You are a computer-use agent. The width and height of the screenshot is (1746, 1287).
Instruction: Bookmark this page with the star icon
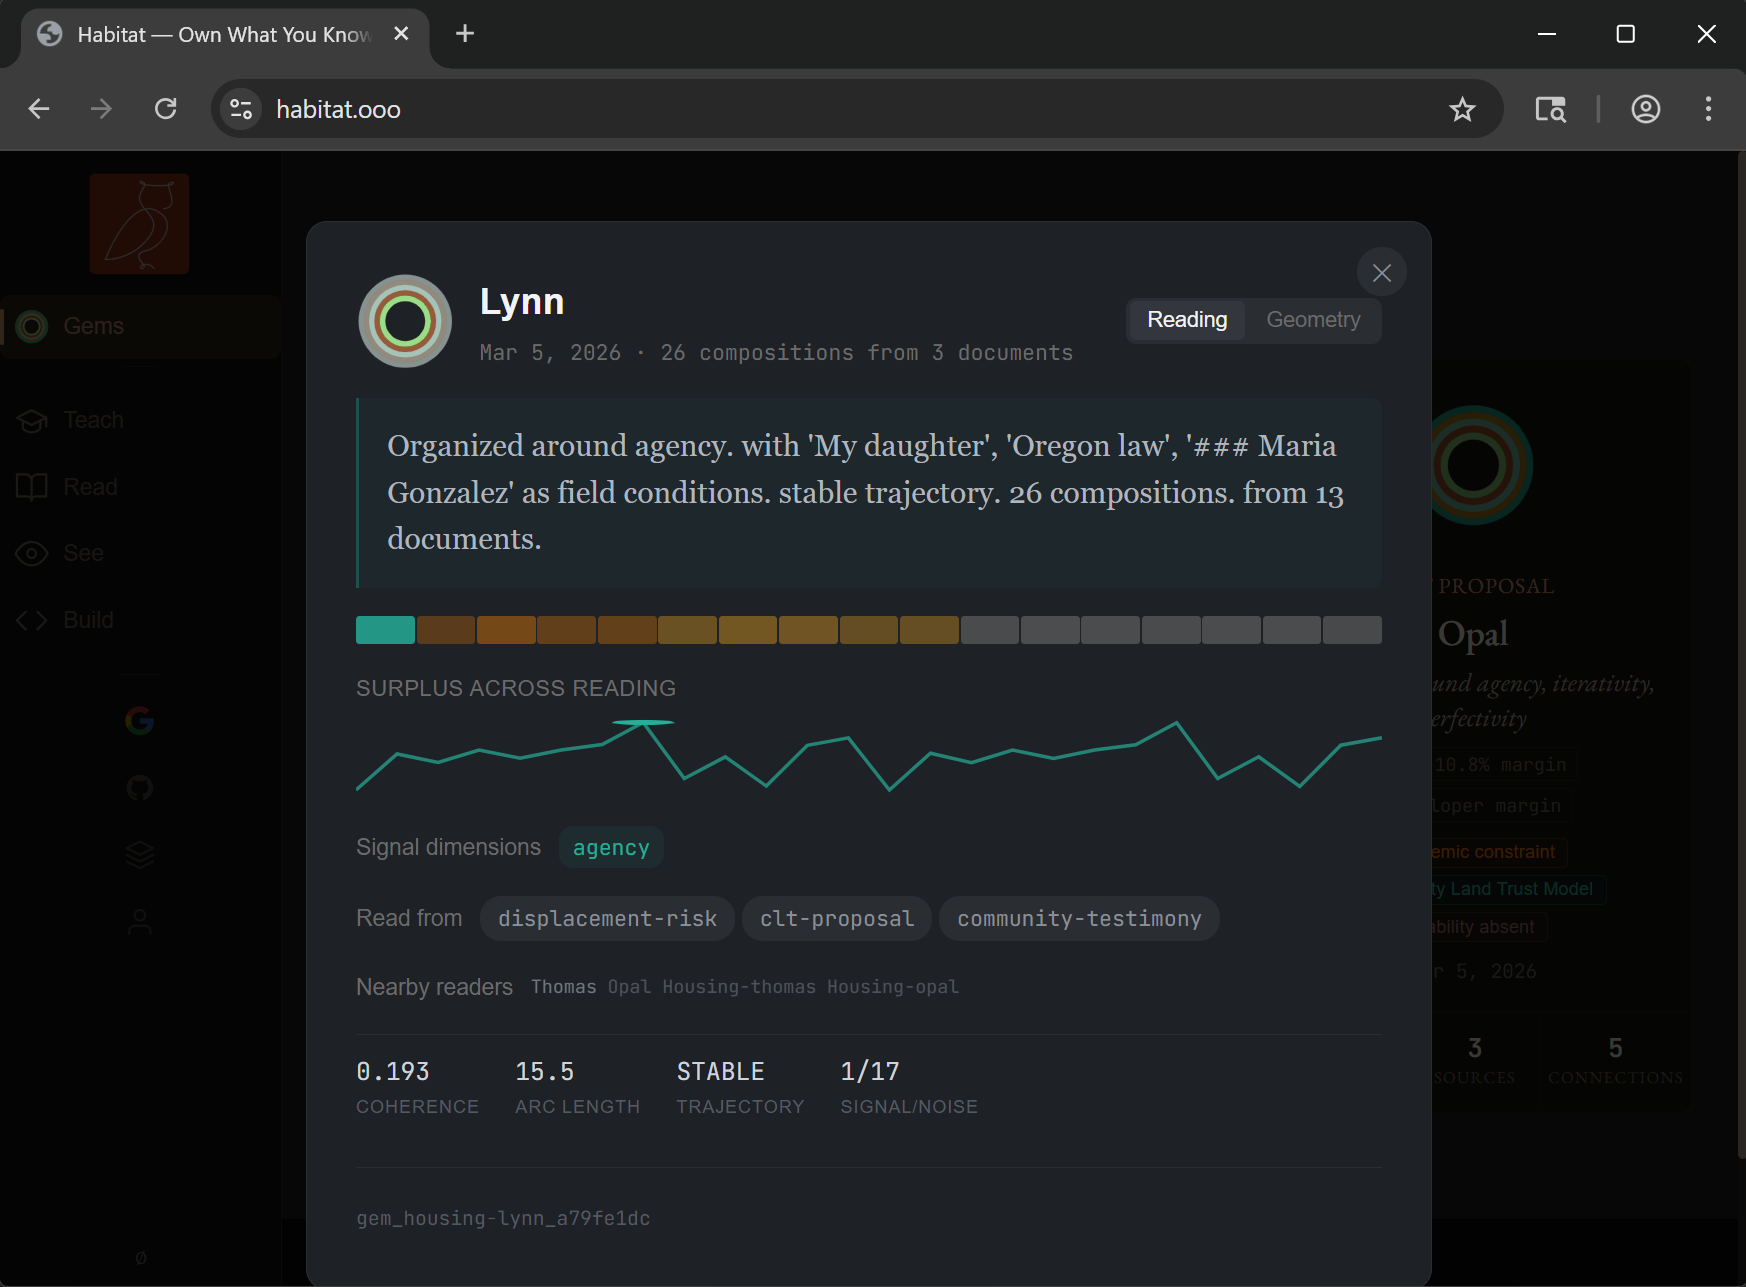pos(1462,110)
